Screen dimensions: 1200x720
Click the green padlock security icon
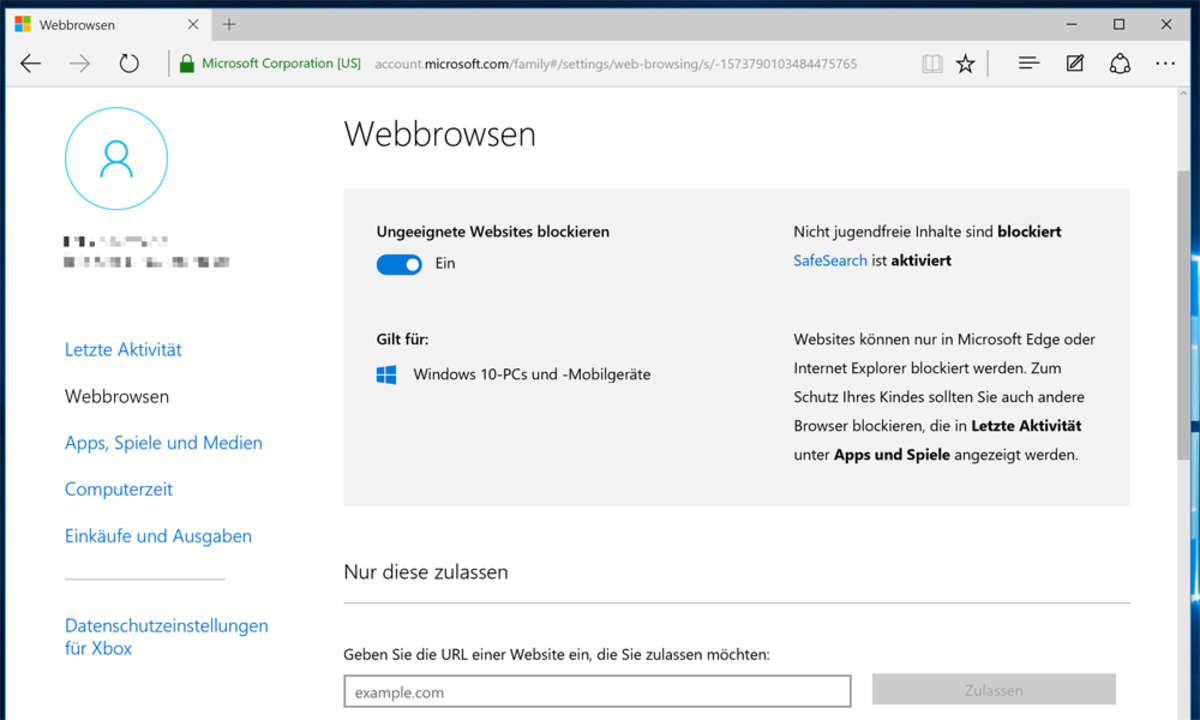pos(186,64)
